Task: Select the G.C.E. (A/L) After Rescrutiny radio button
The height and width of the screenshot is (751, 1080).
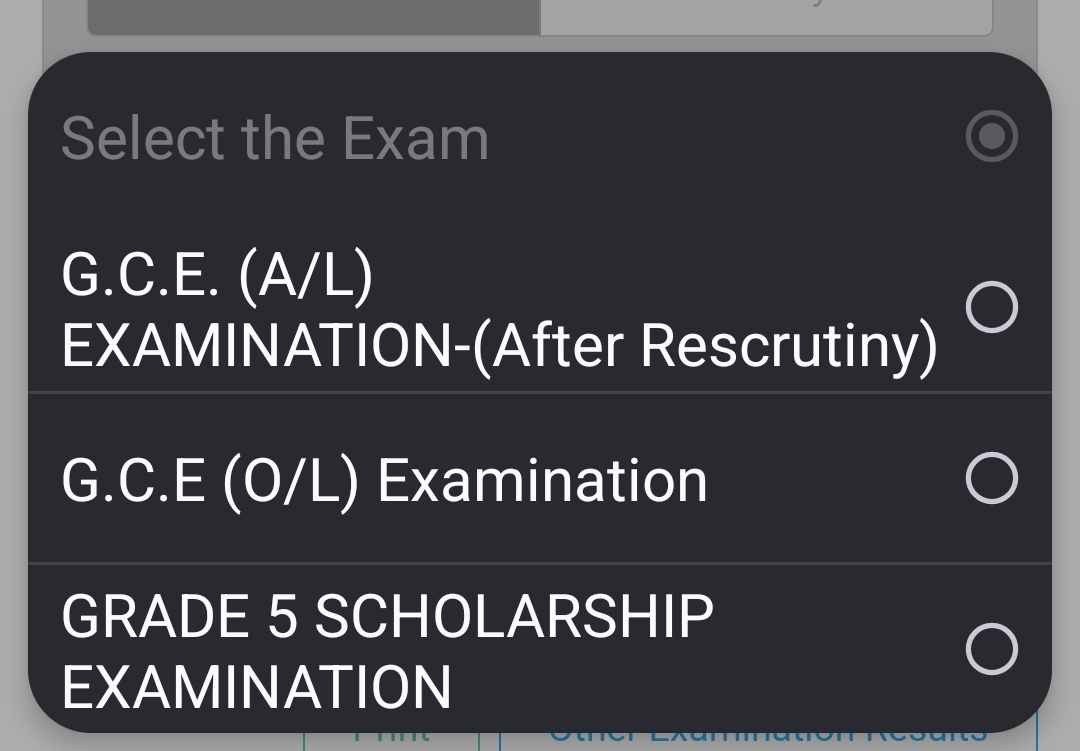Action: point(991,307)
